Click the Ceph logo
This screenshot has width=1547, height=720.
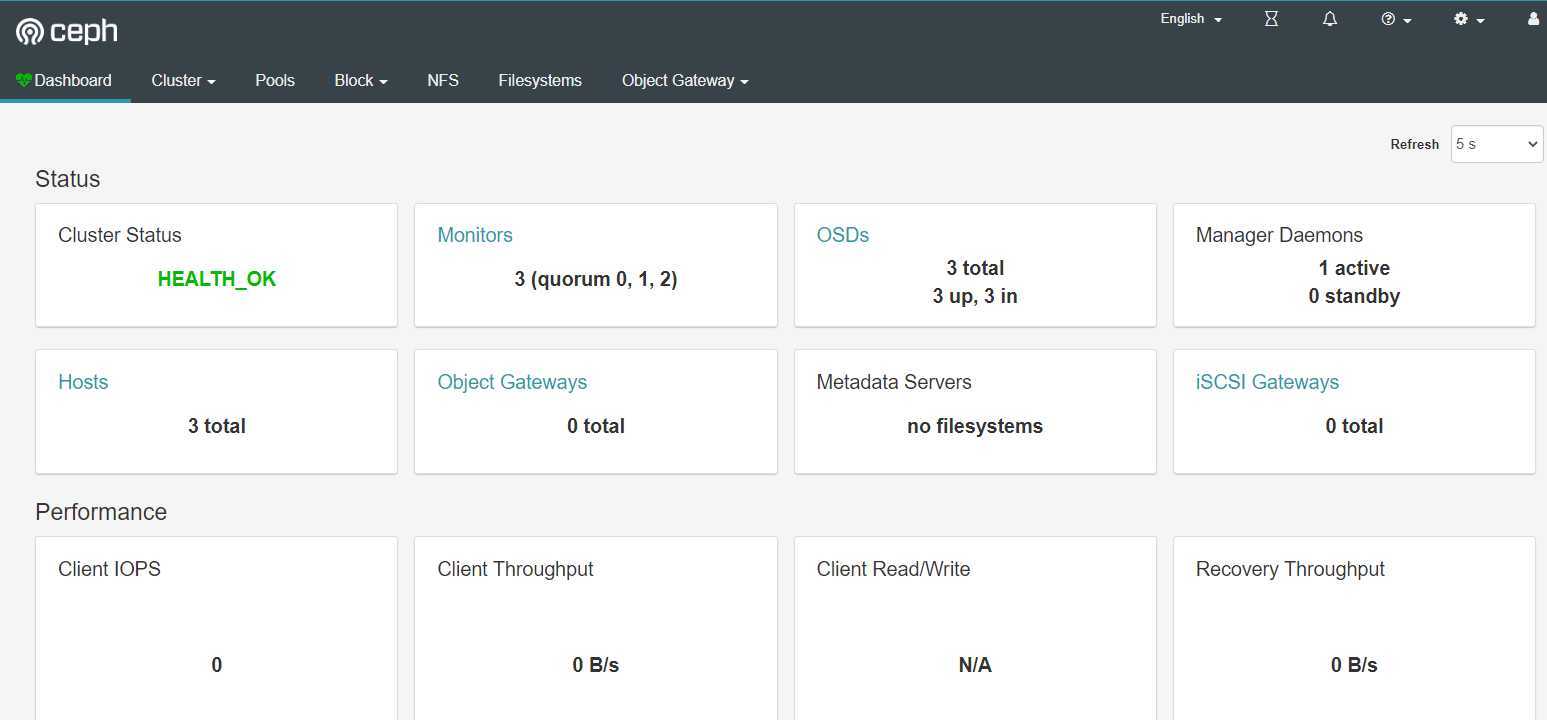pos(67,31)
